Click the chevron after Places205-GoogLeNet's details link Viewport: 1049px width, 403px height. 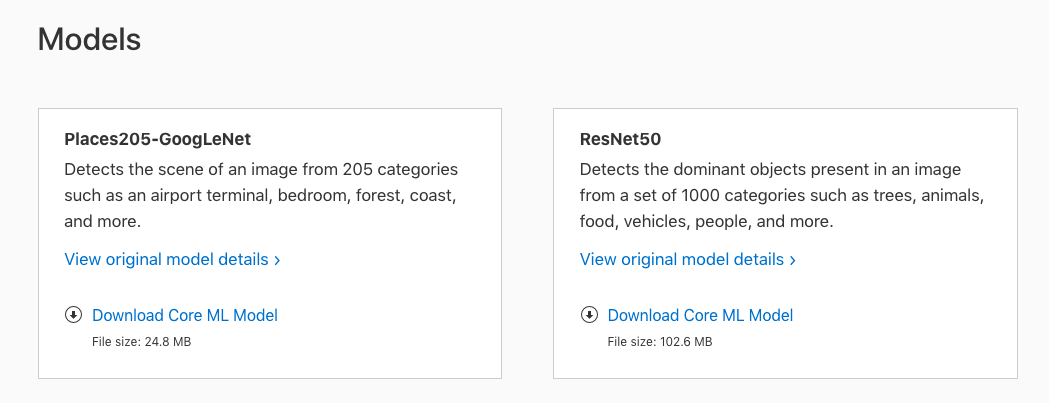[x=277, y=260]
